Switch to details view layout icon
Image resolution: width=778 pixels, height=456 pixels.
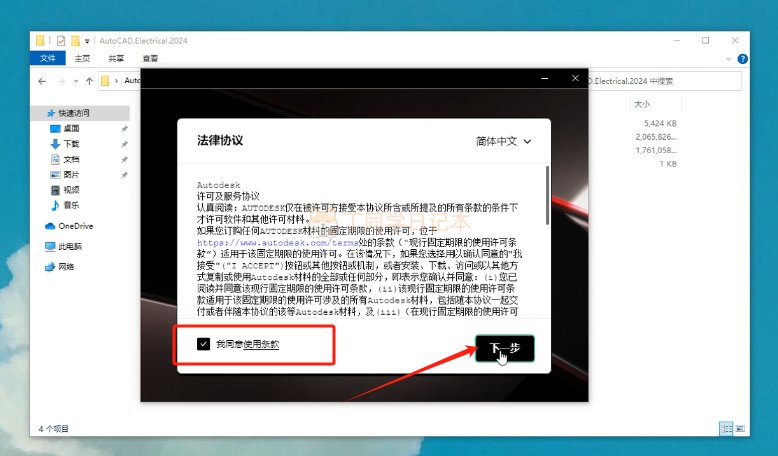[726, 428]
